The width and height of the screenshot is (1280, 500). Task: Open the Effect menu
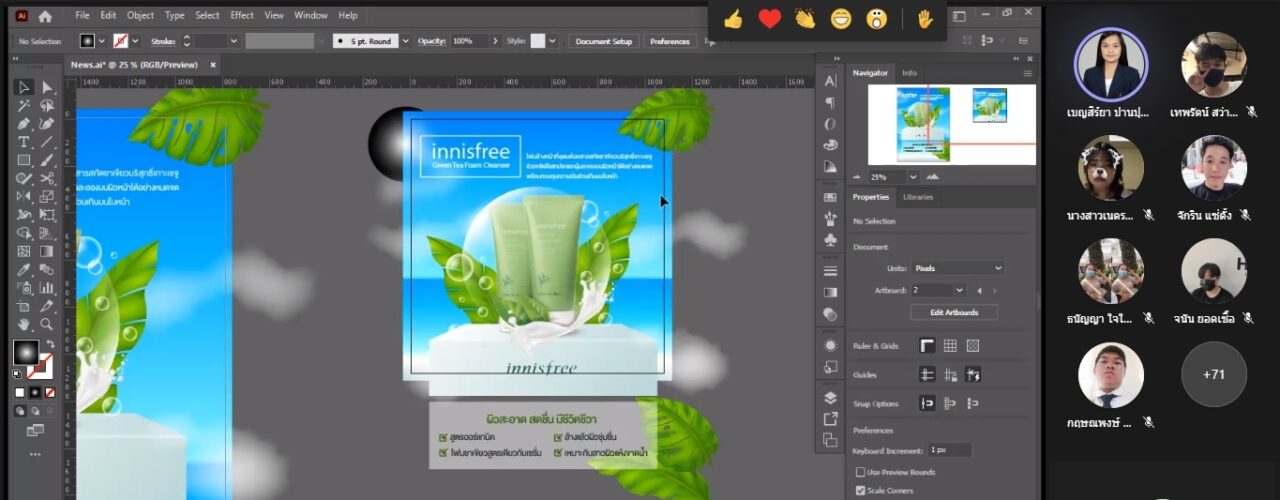242,15
